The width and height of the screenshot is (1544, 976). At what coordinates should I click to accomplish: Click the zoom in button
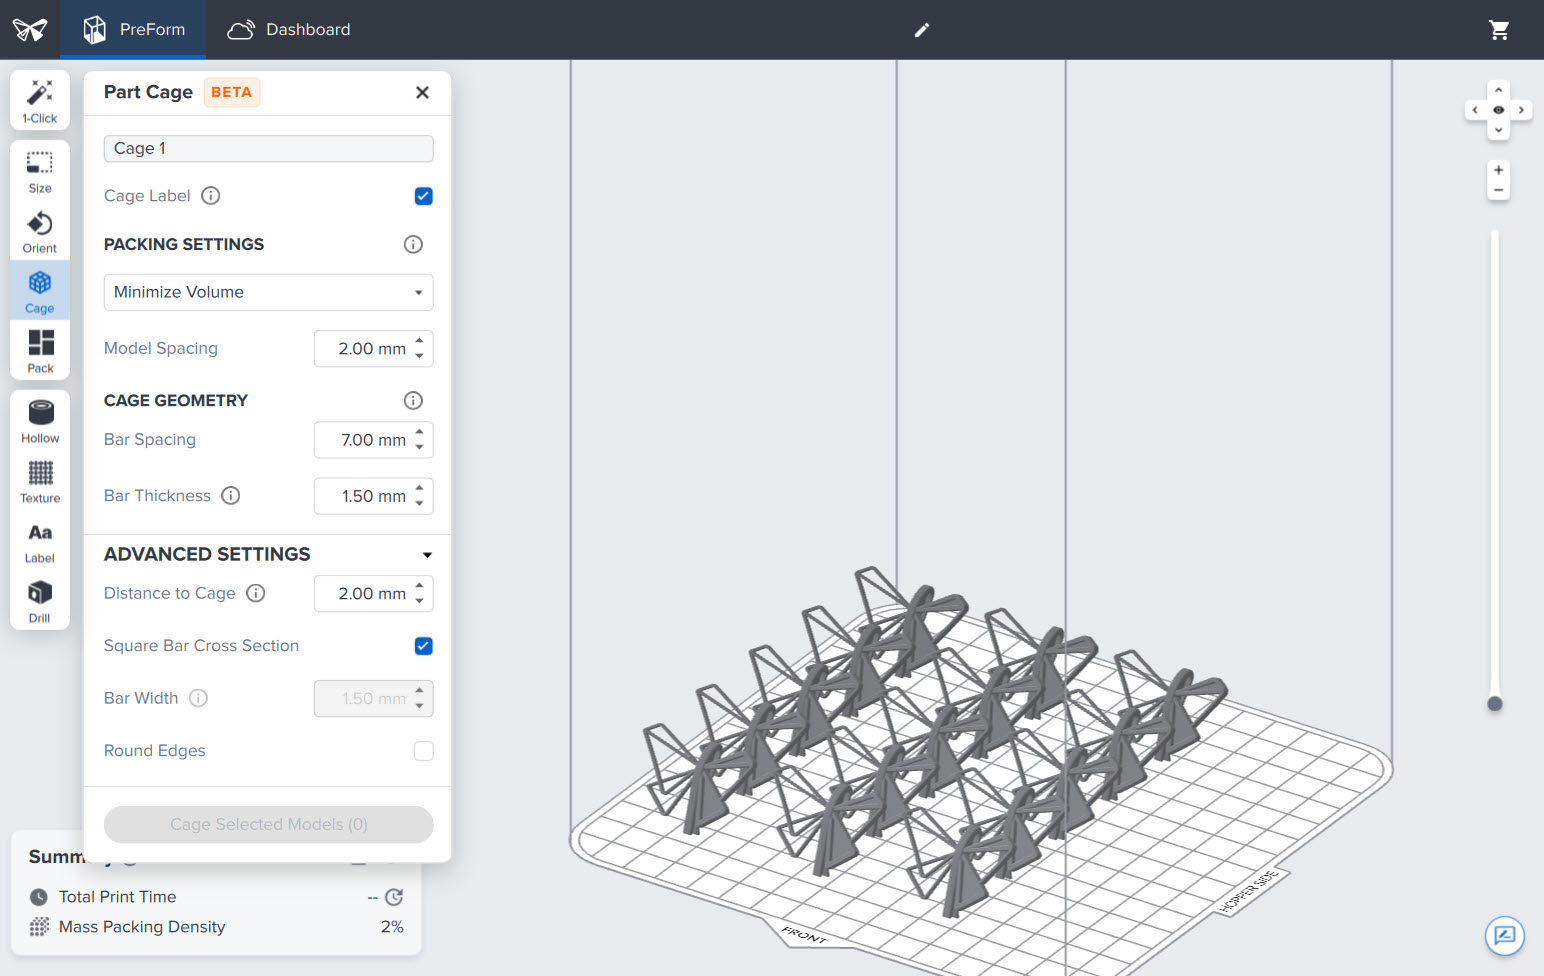1498,169
